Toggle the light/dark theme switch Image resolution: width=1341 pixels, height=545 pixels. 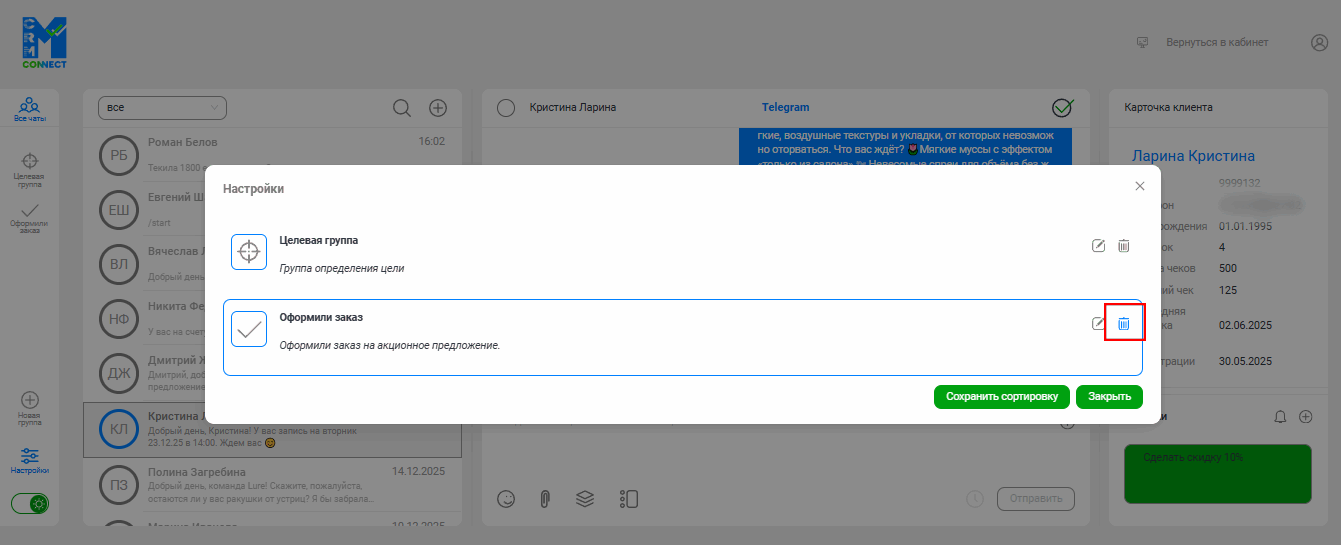point(31,503)
